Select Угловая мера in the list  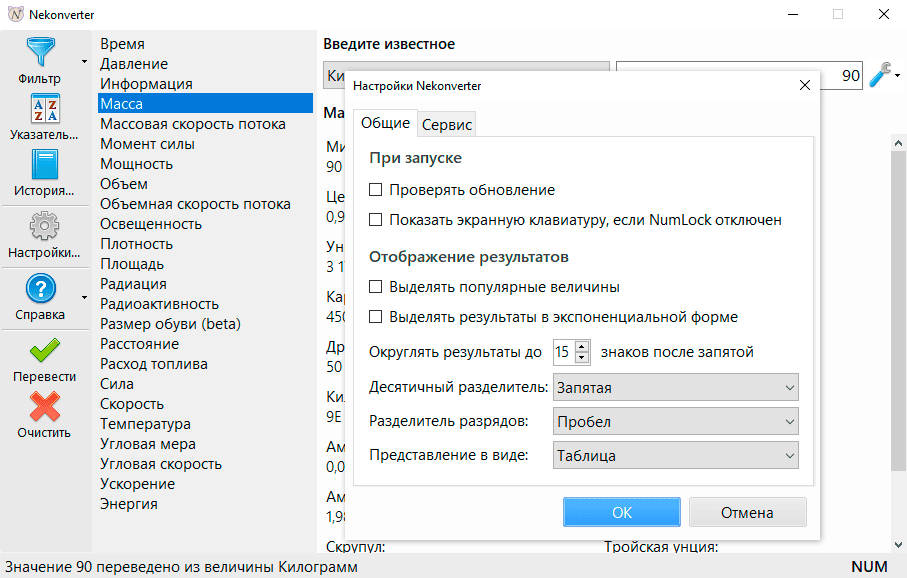tap(148, 444)
